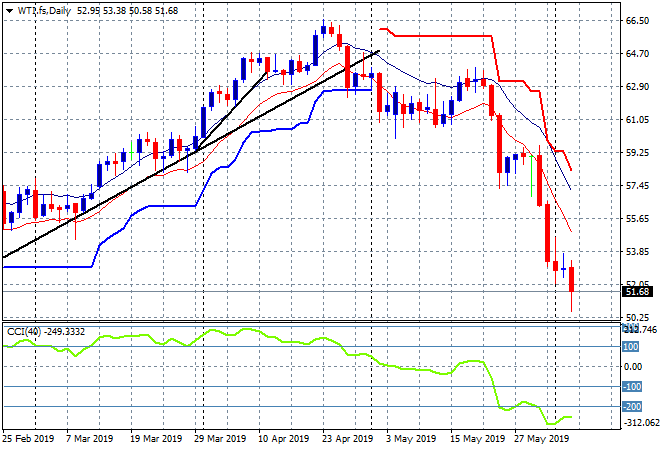Viewport: 660px width, 450px height.
Task: Click the 3 May 2019 date label
Action: 411,439
